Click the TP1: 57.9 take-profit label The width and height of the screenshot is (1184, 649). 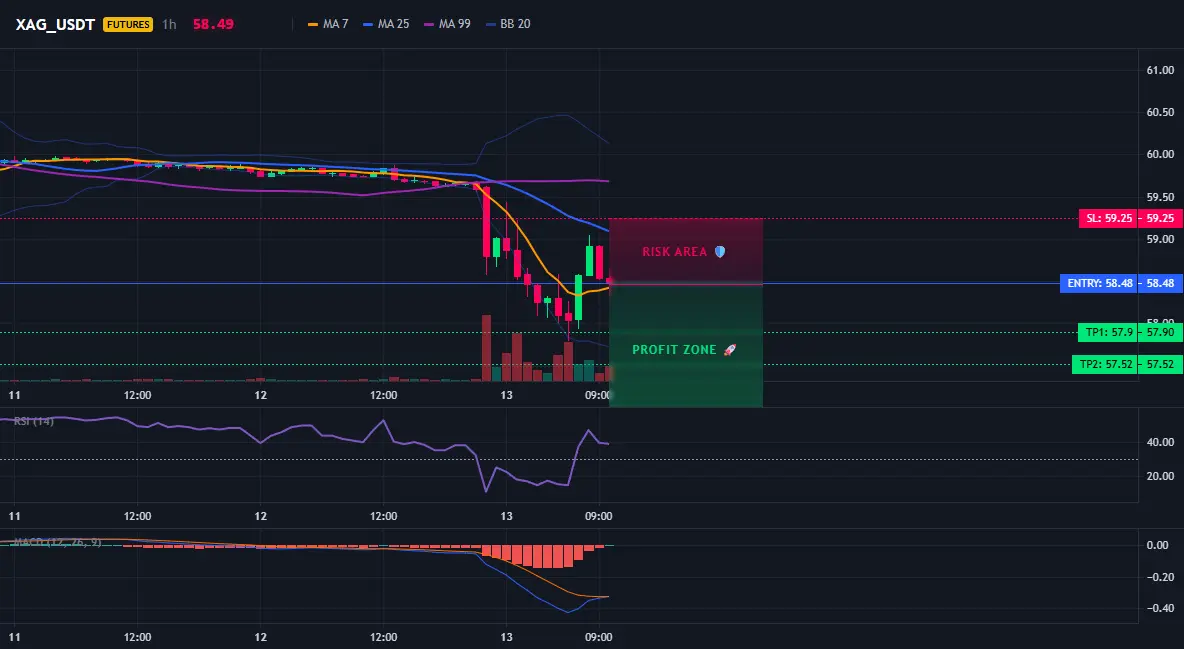1108,332
